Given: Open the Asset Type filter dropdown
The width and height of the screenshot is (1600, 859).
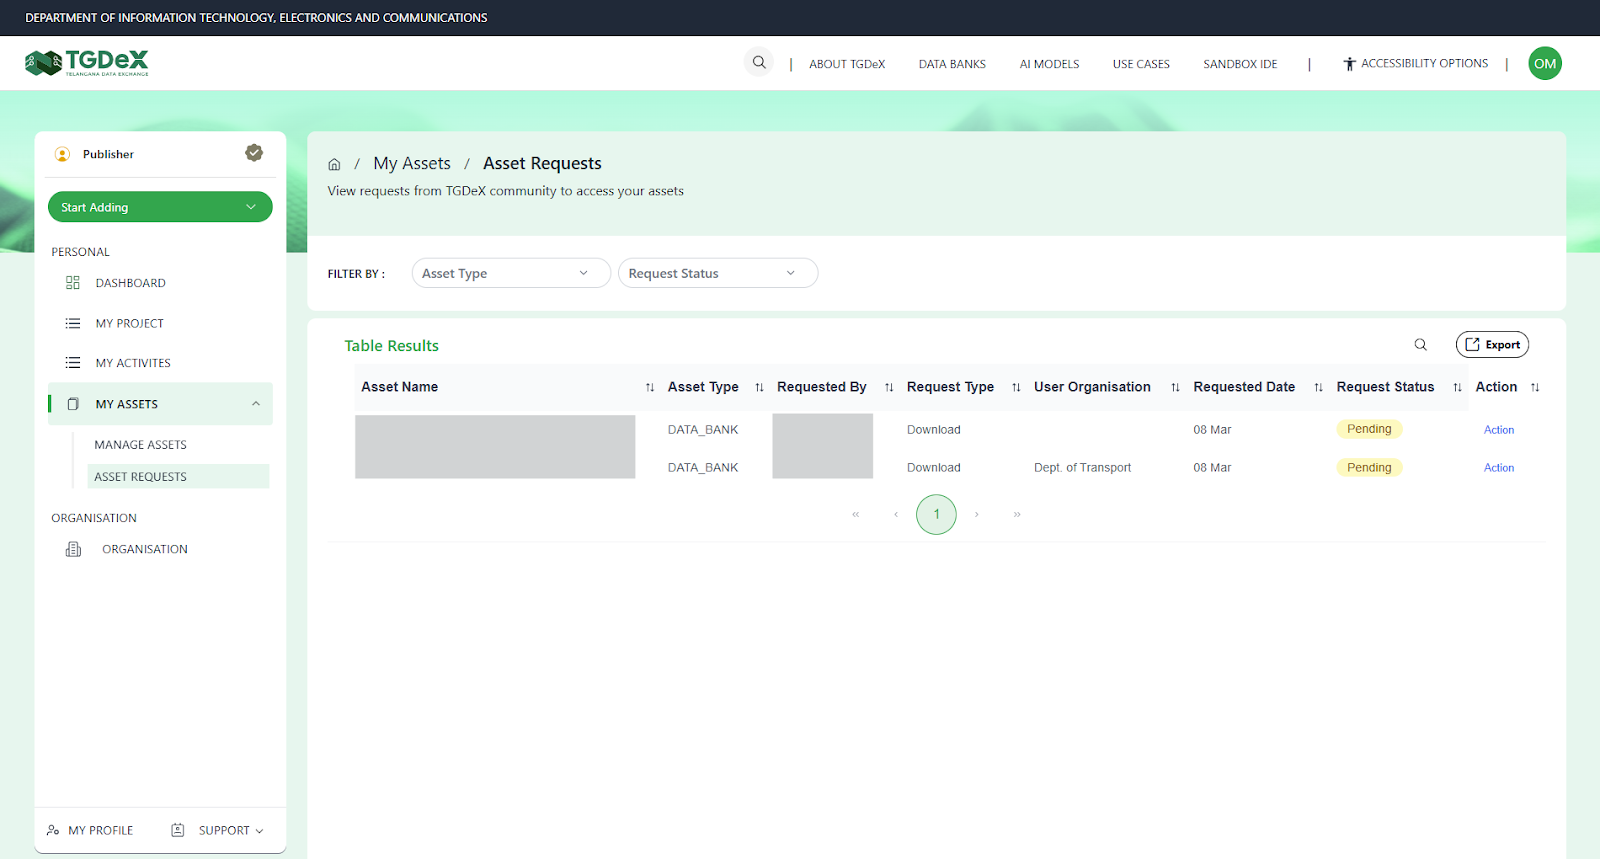Looking at the screenshot, I should click(510, 273).
